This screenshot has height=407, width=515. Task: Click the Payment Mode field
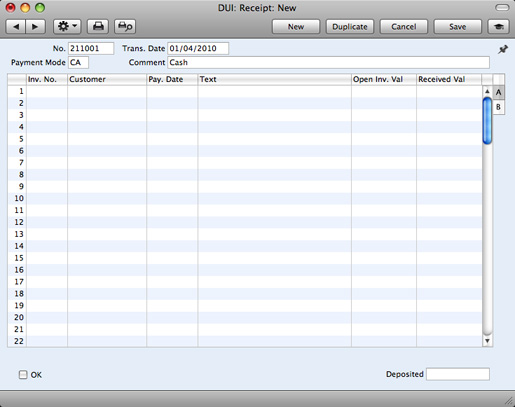click(78, 62)
